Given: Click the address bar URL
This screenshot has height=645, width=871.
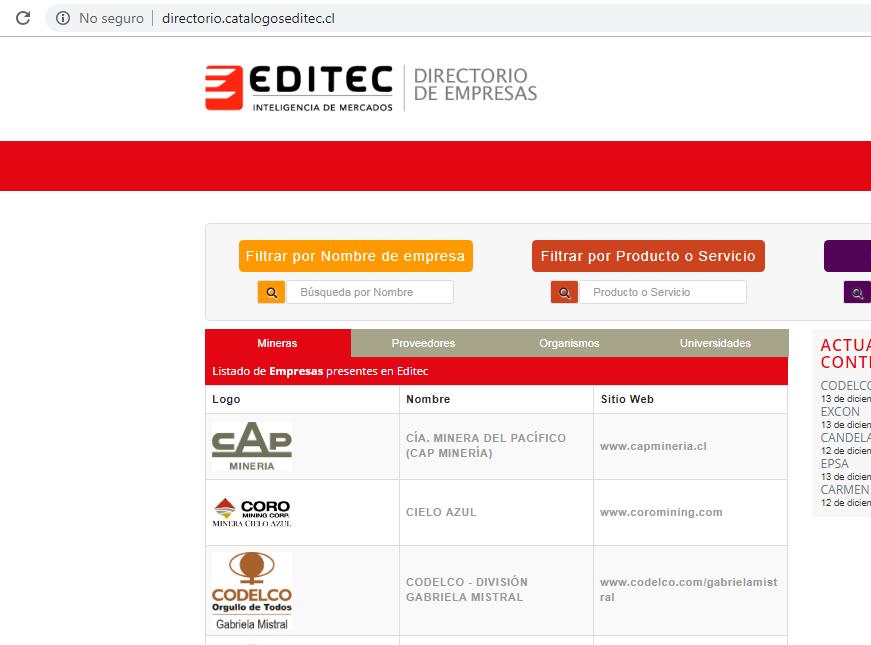Looking at the screenshot, I should [248, 18].
